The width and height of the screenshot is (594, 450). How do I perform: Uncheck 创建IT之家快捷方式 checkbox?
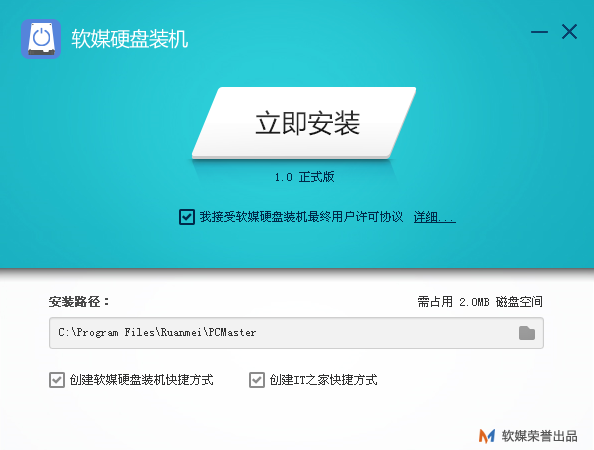tap(257, 380)
